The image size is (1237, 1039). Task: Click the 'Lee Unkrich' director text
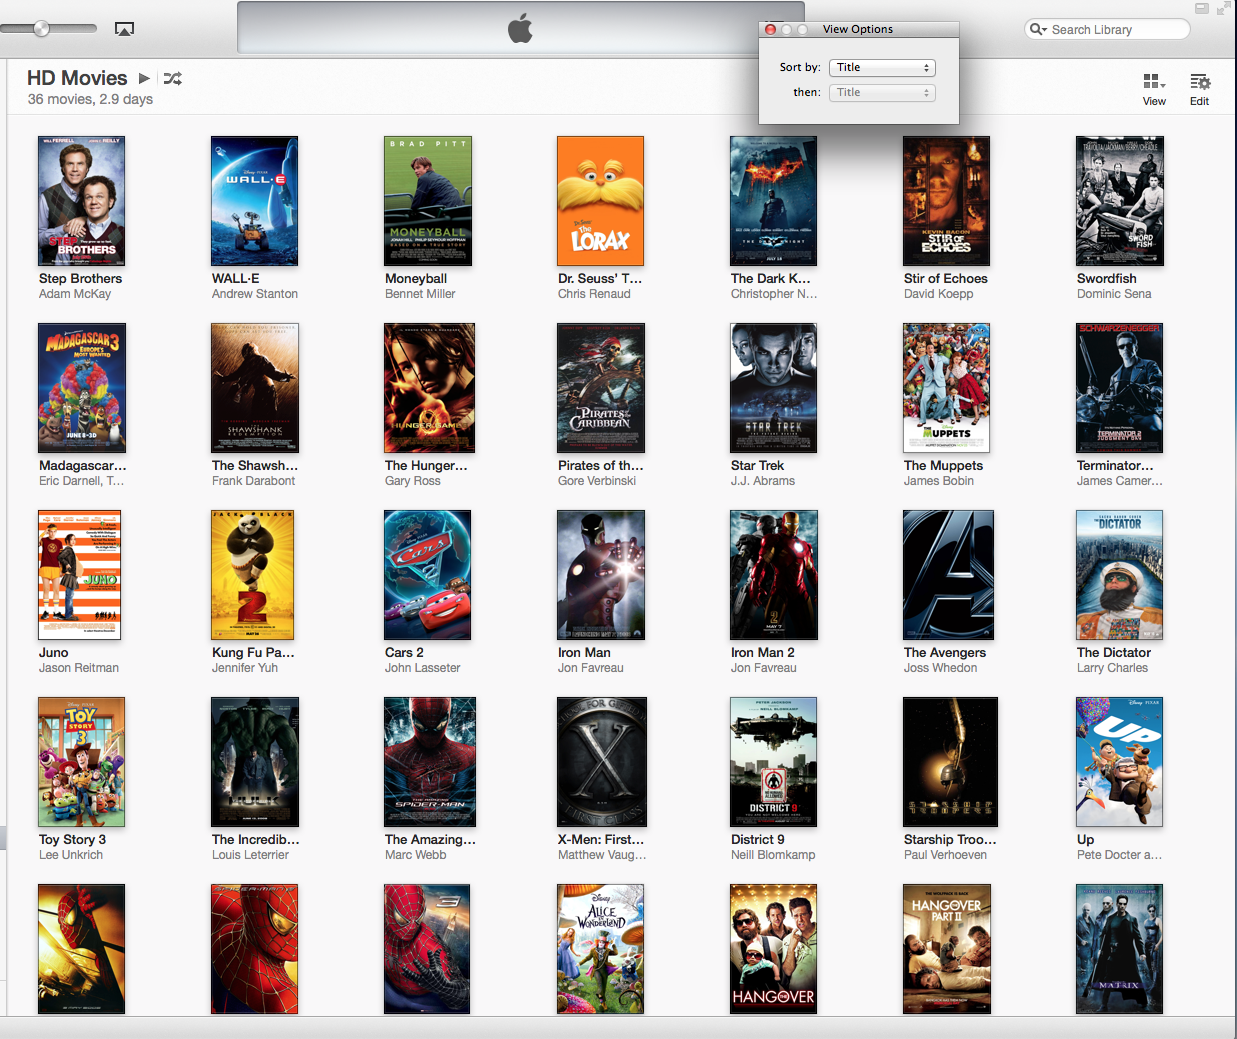pos(71,855)
